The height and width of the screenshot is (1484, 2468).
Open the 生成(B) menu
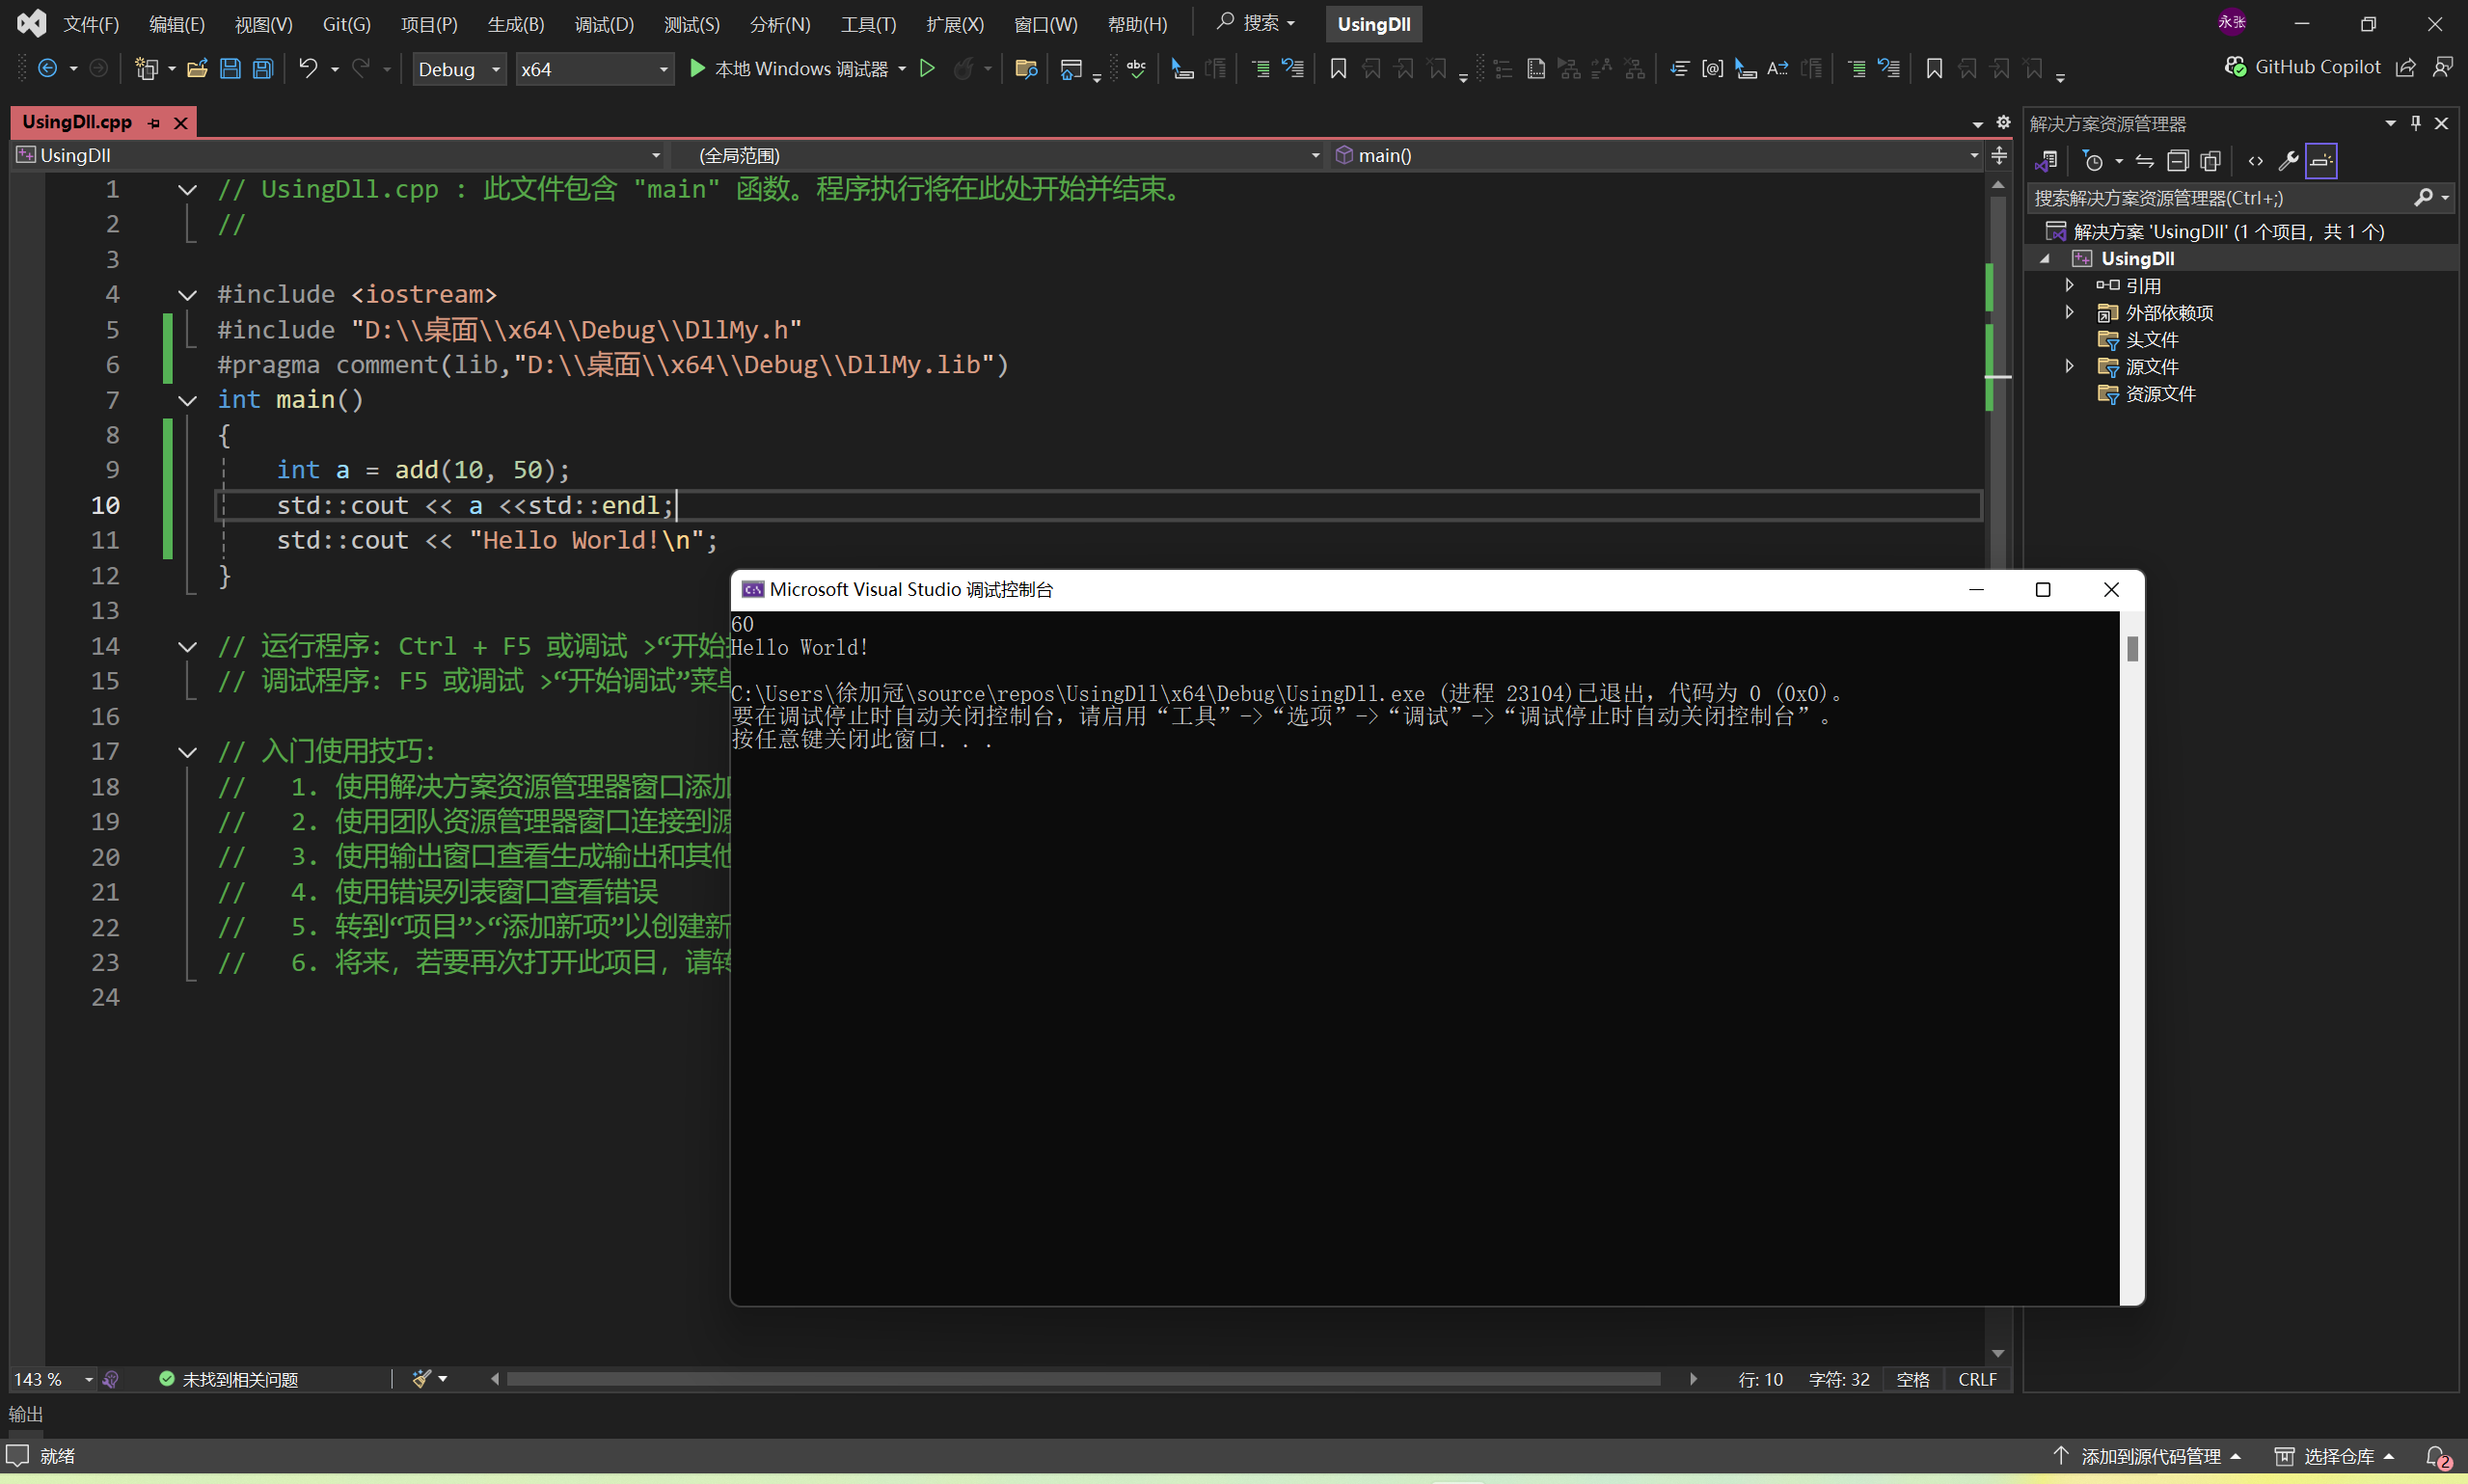516,24
